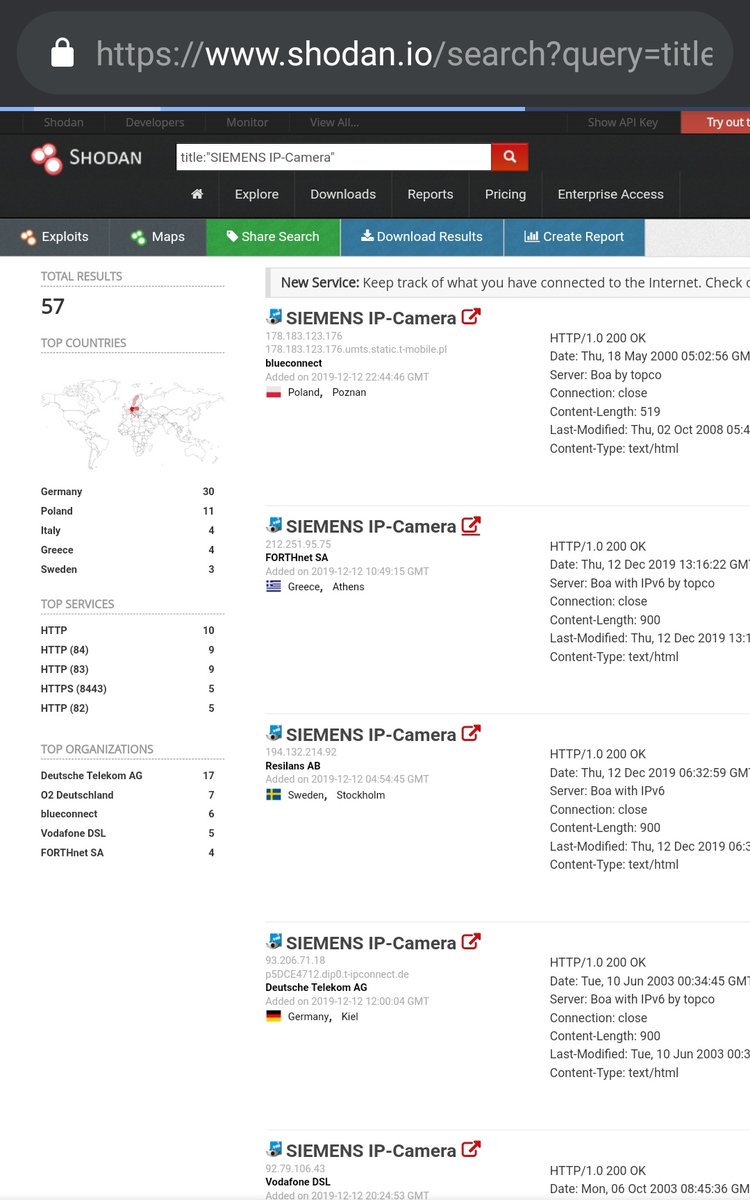Click the Sweden flag icon in results

coord(273,795)
